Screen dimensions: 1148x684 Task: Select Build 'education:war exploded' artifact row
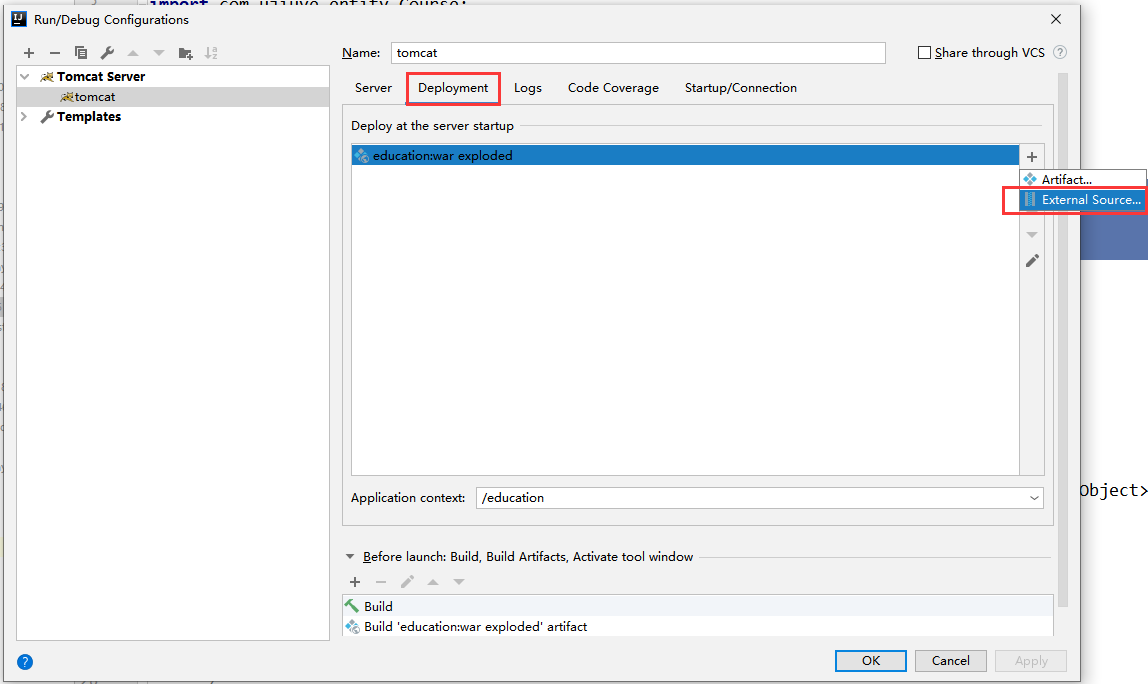698,627
